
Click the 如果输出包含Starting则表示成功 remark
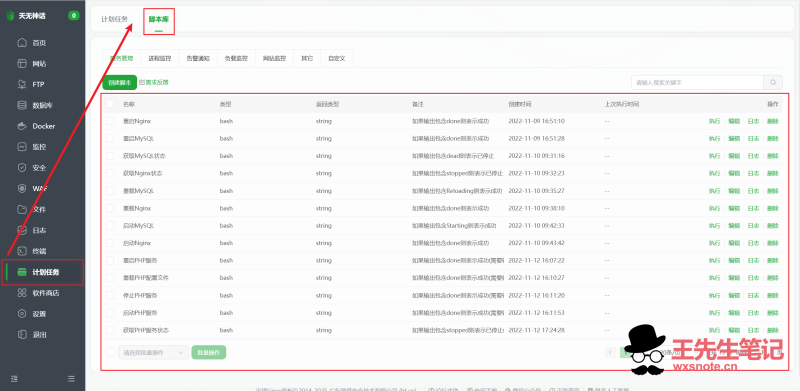(x=454, y=226)
